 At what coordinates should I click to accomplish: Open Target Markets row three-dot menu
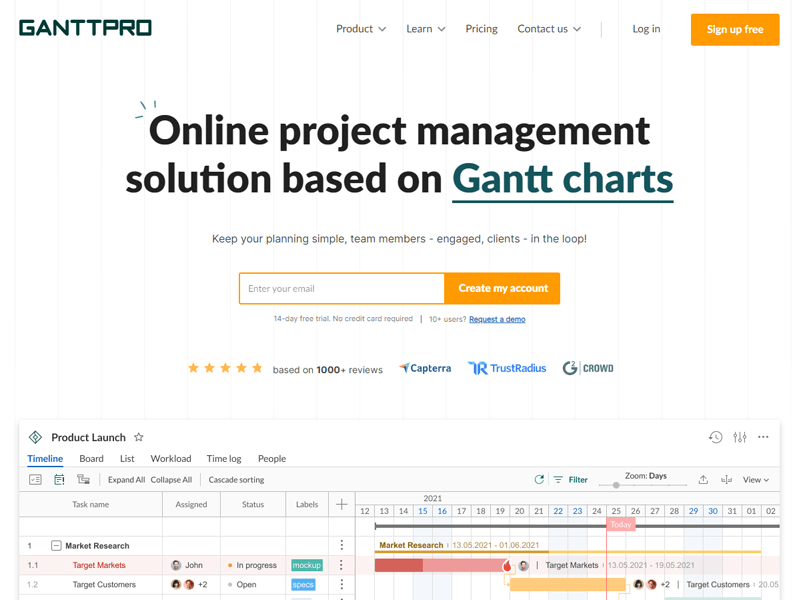(x=341, y=565)
